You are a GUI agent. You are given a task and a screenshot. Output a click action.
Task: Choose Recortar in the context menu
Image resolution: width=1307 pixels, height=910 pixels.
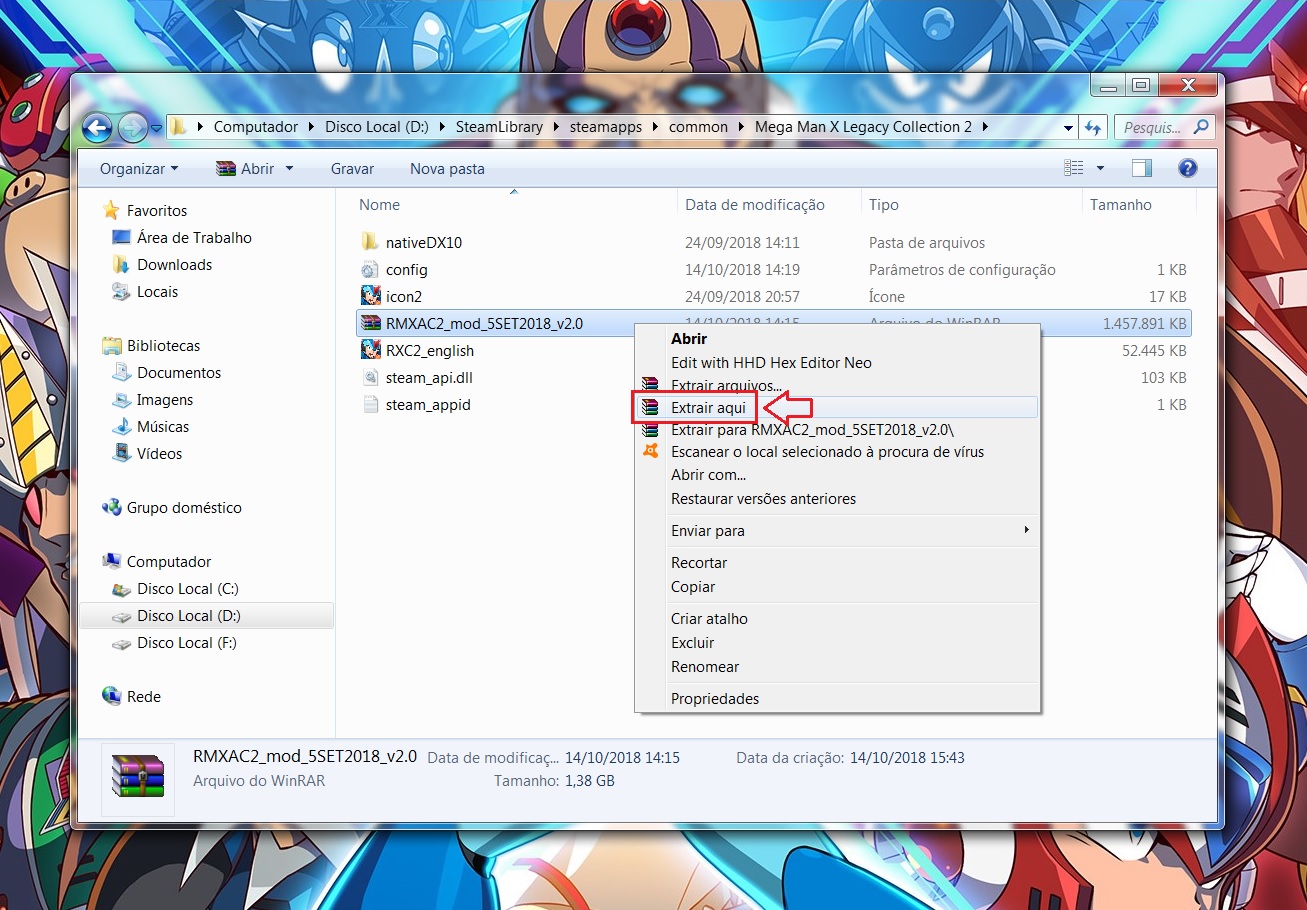click(837, 563)
